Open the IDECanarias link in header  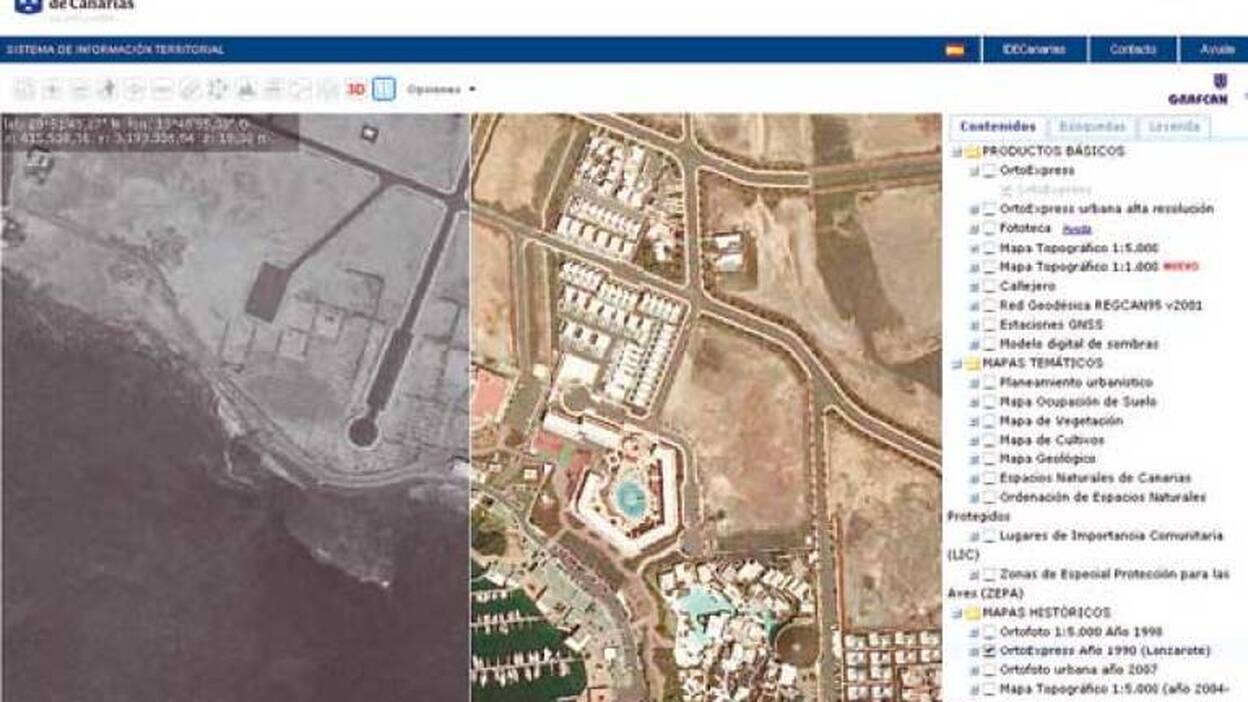pyautogui.click(x=1034, y=49)
